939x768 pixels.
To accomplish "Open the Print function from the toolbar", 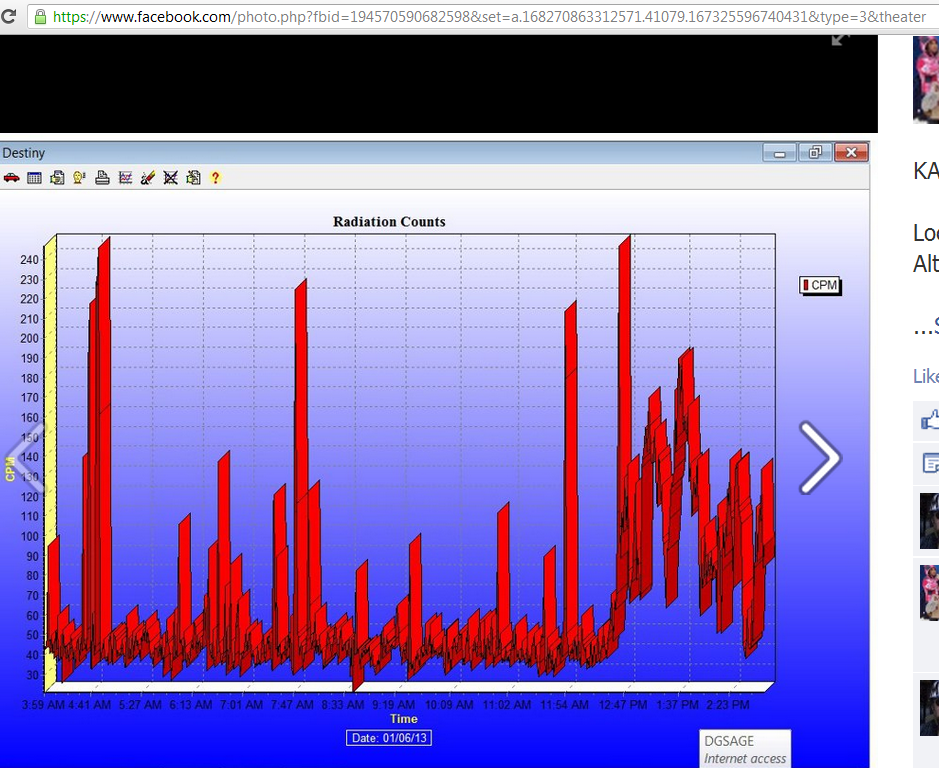I will click(x=100, y=177).
